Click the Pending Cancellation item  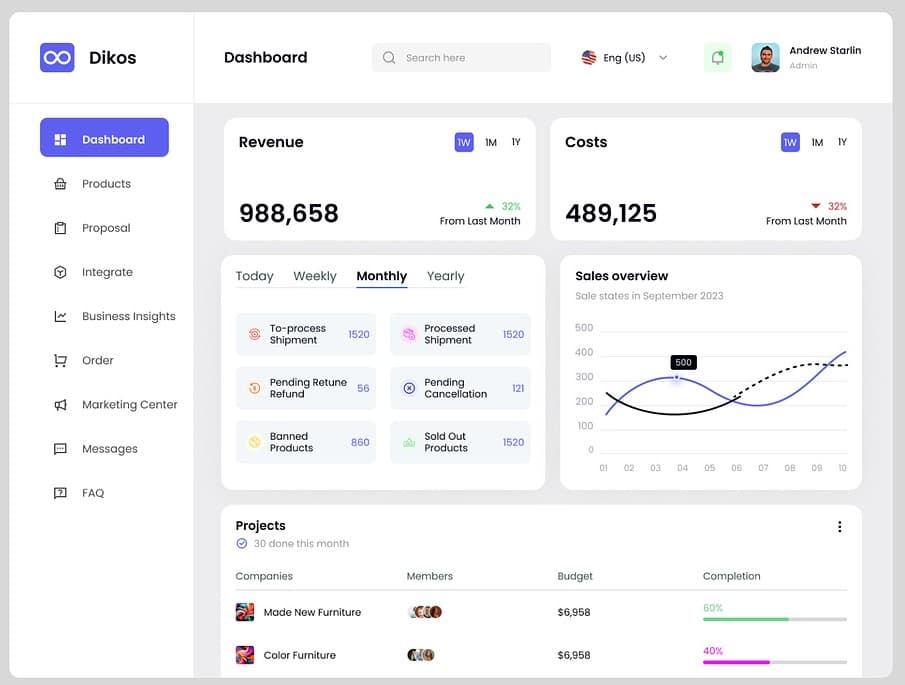point(460,387)
